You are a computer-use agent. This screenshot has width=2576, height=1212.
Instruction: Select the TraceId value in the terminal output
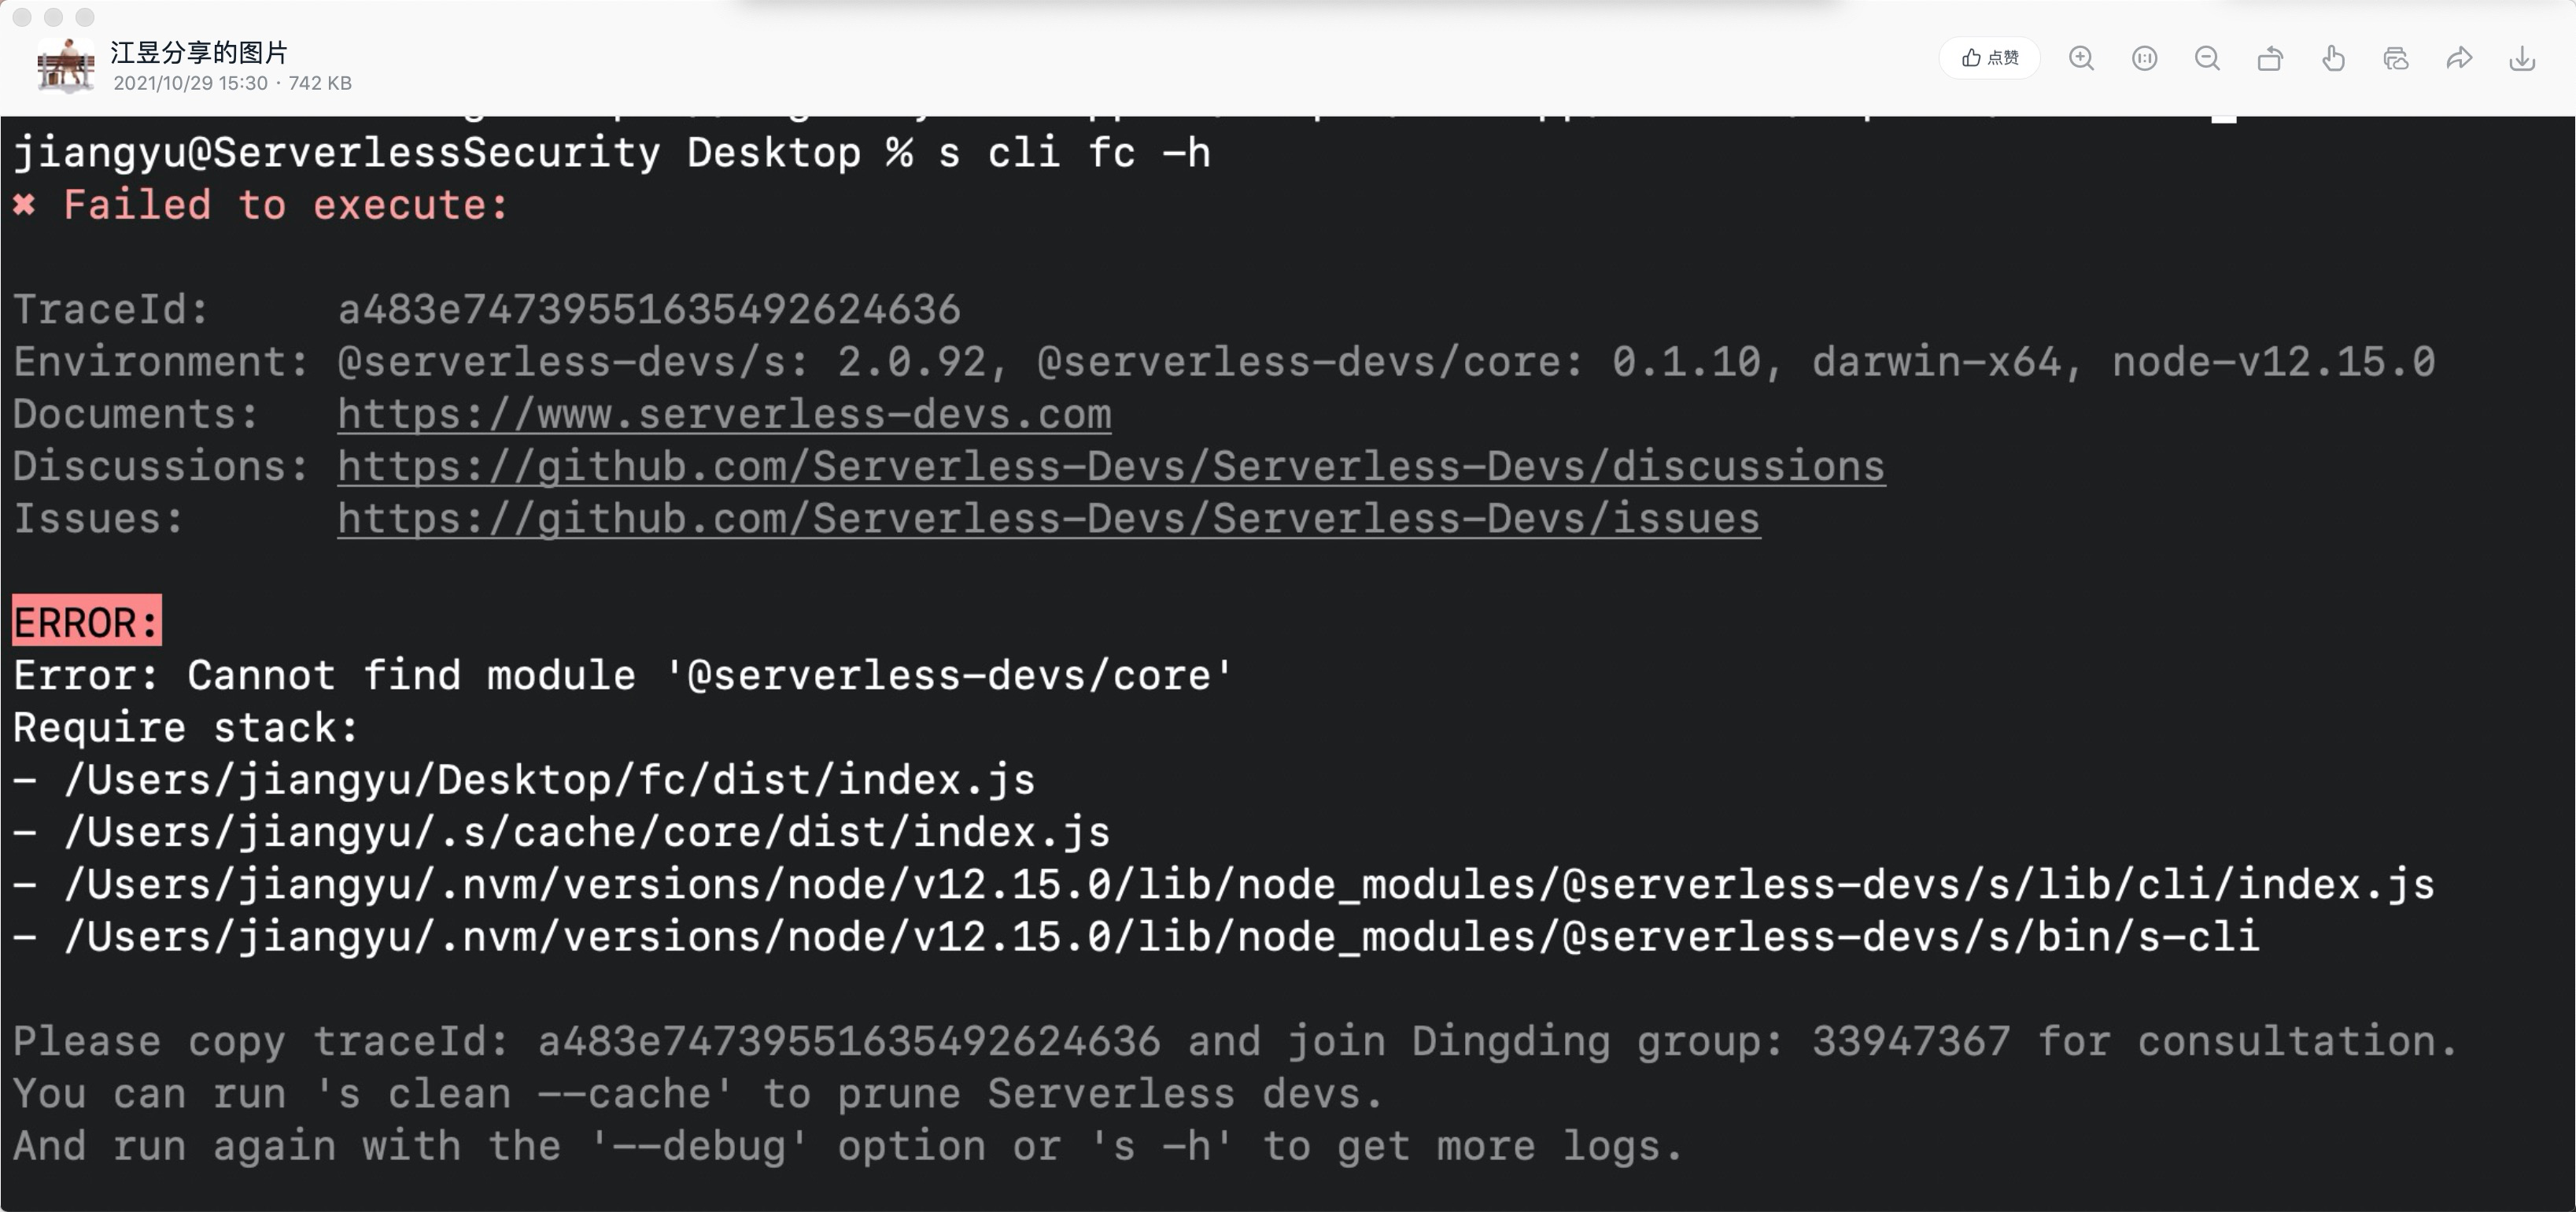pos(649,309)
